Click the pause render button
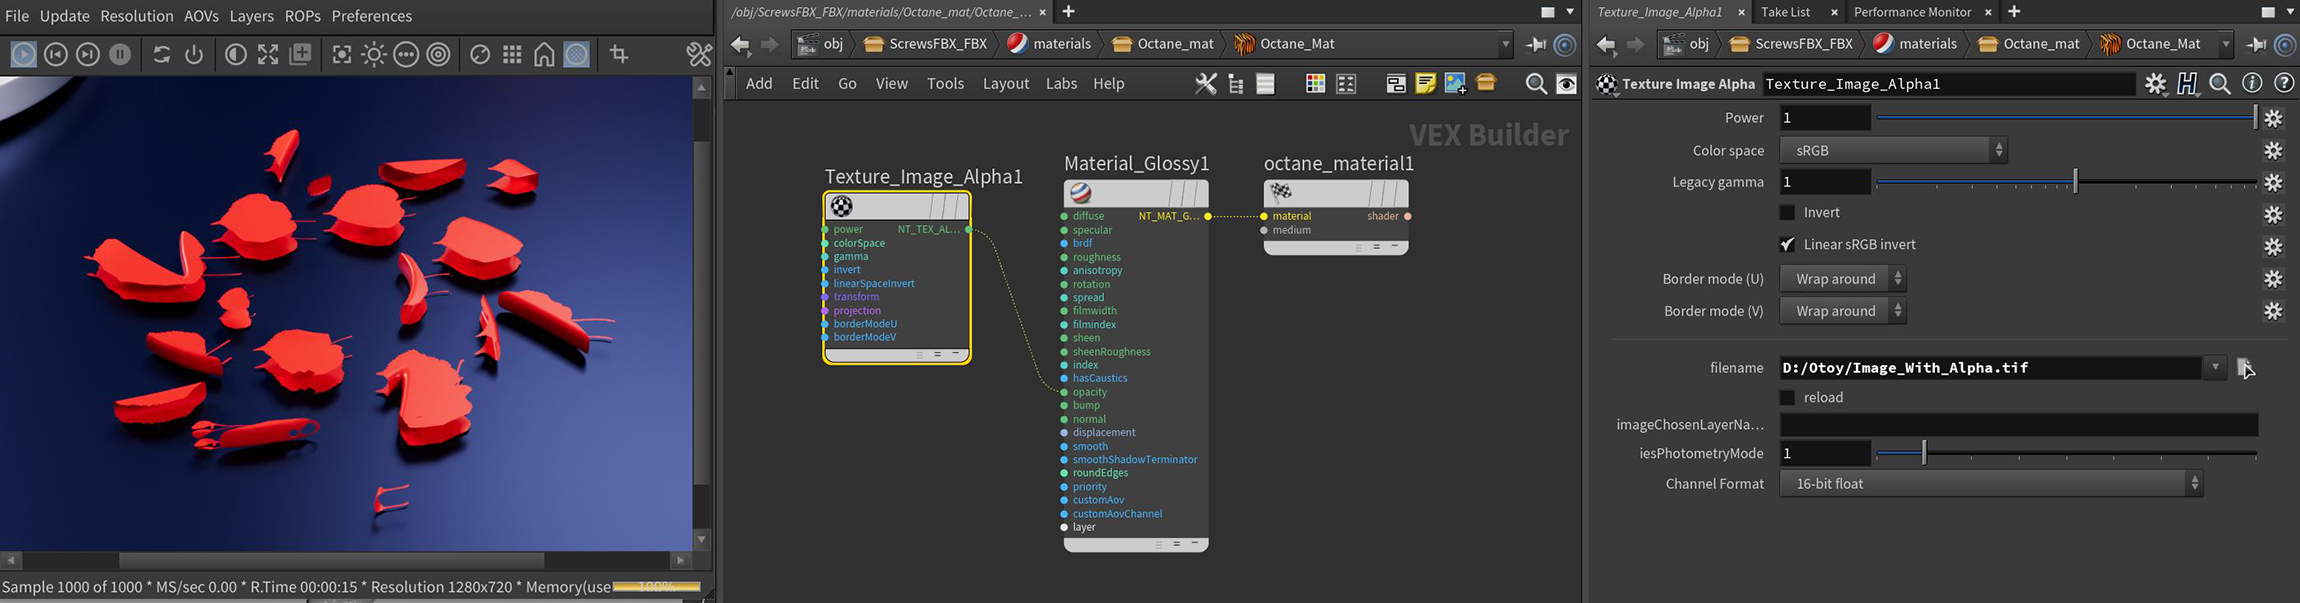Viewport: 2300px width, 603px height. pos(120,54)
